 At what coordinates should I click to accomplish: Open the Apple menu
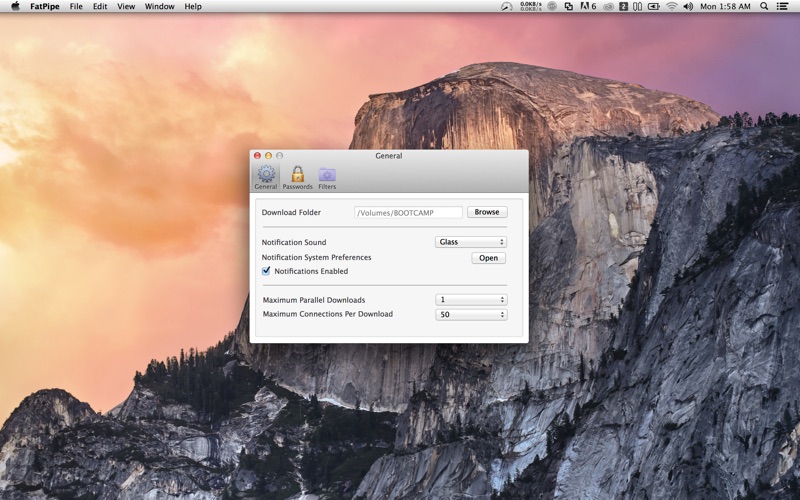15,6
